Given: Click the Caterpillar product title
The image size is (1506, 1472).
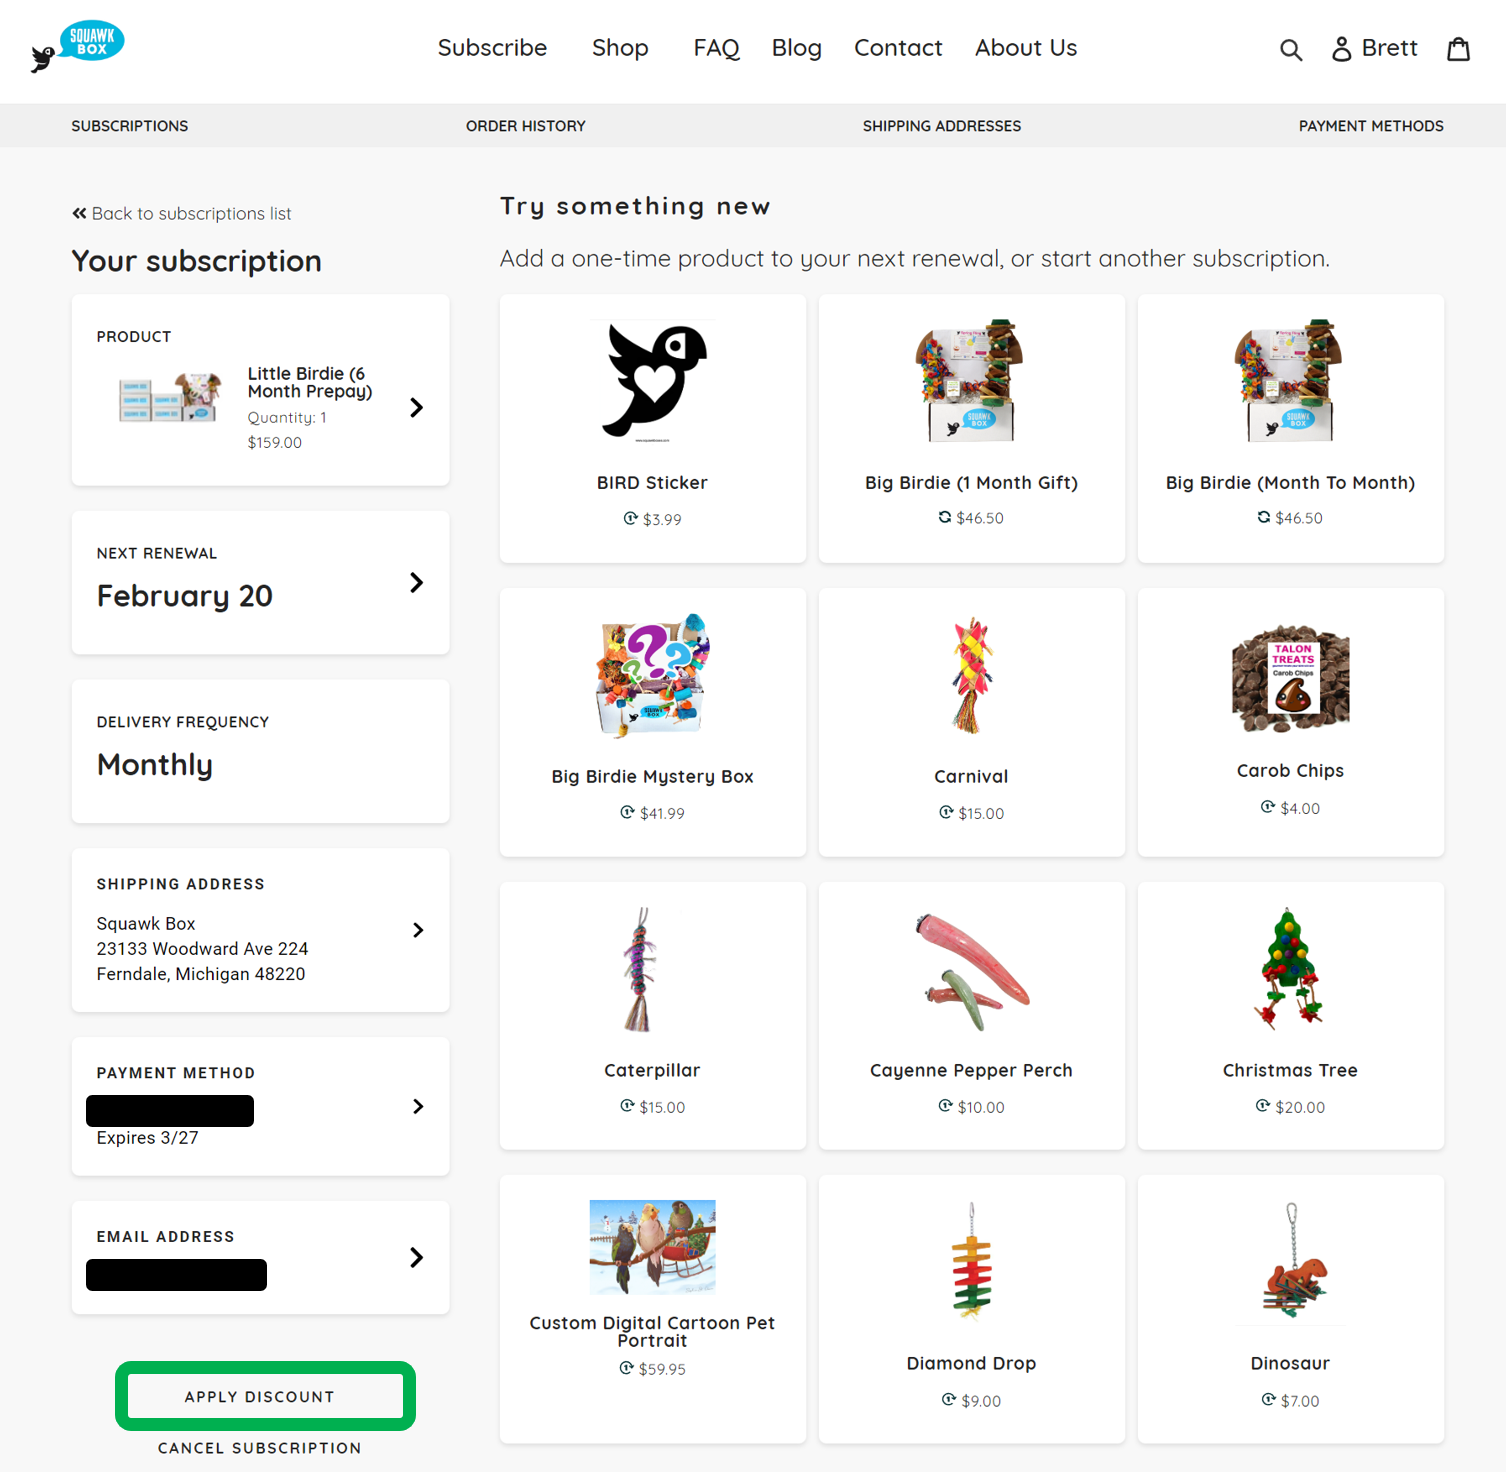Looking at the screenshot, I should pos(652,1070).
